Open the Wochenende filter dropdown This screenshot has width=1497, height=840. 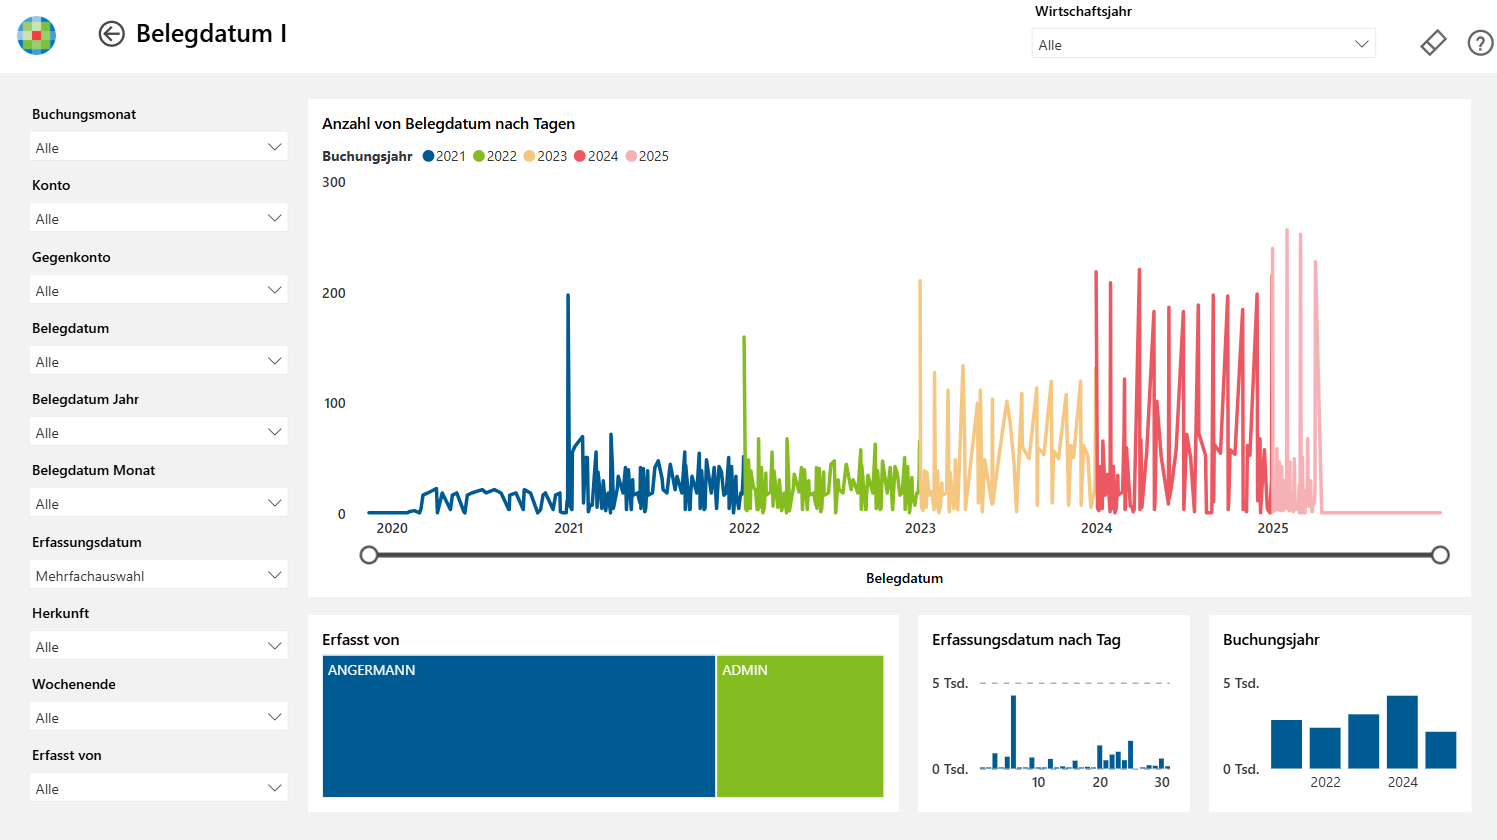point(159,717)
